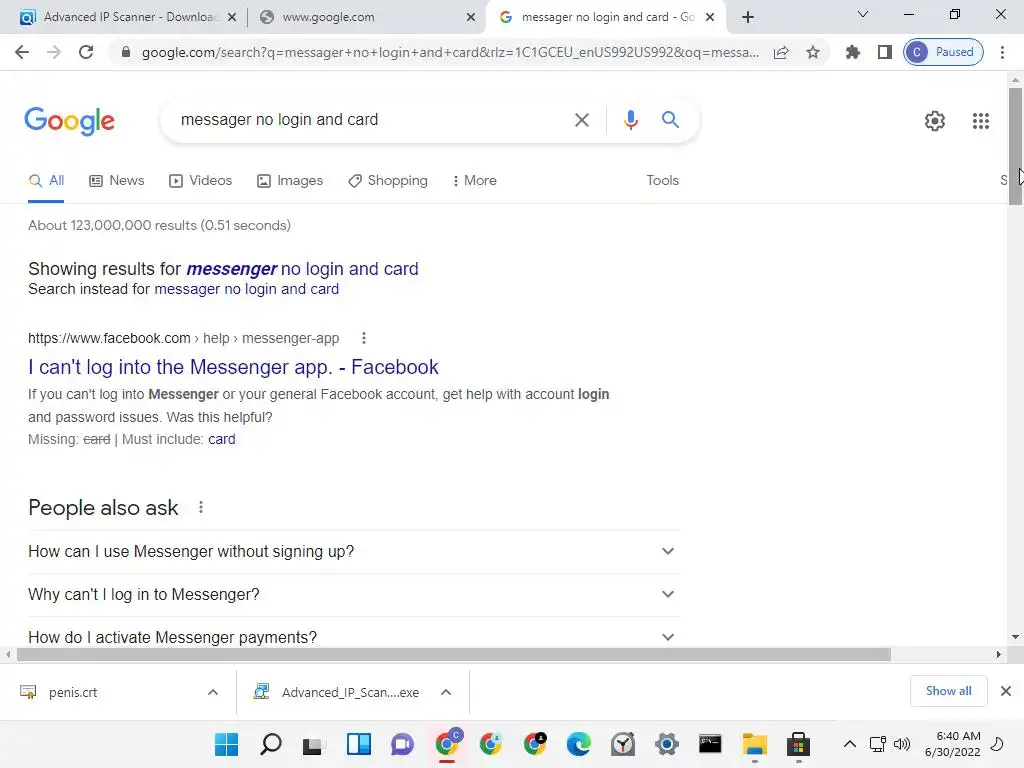
Task: Open File Explorer from the taskbar
Action: point(754,744)
